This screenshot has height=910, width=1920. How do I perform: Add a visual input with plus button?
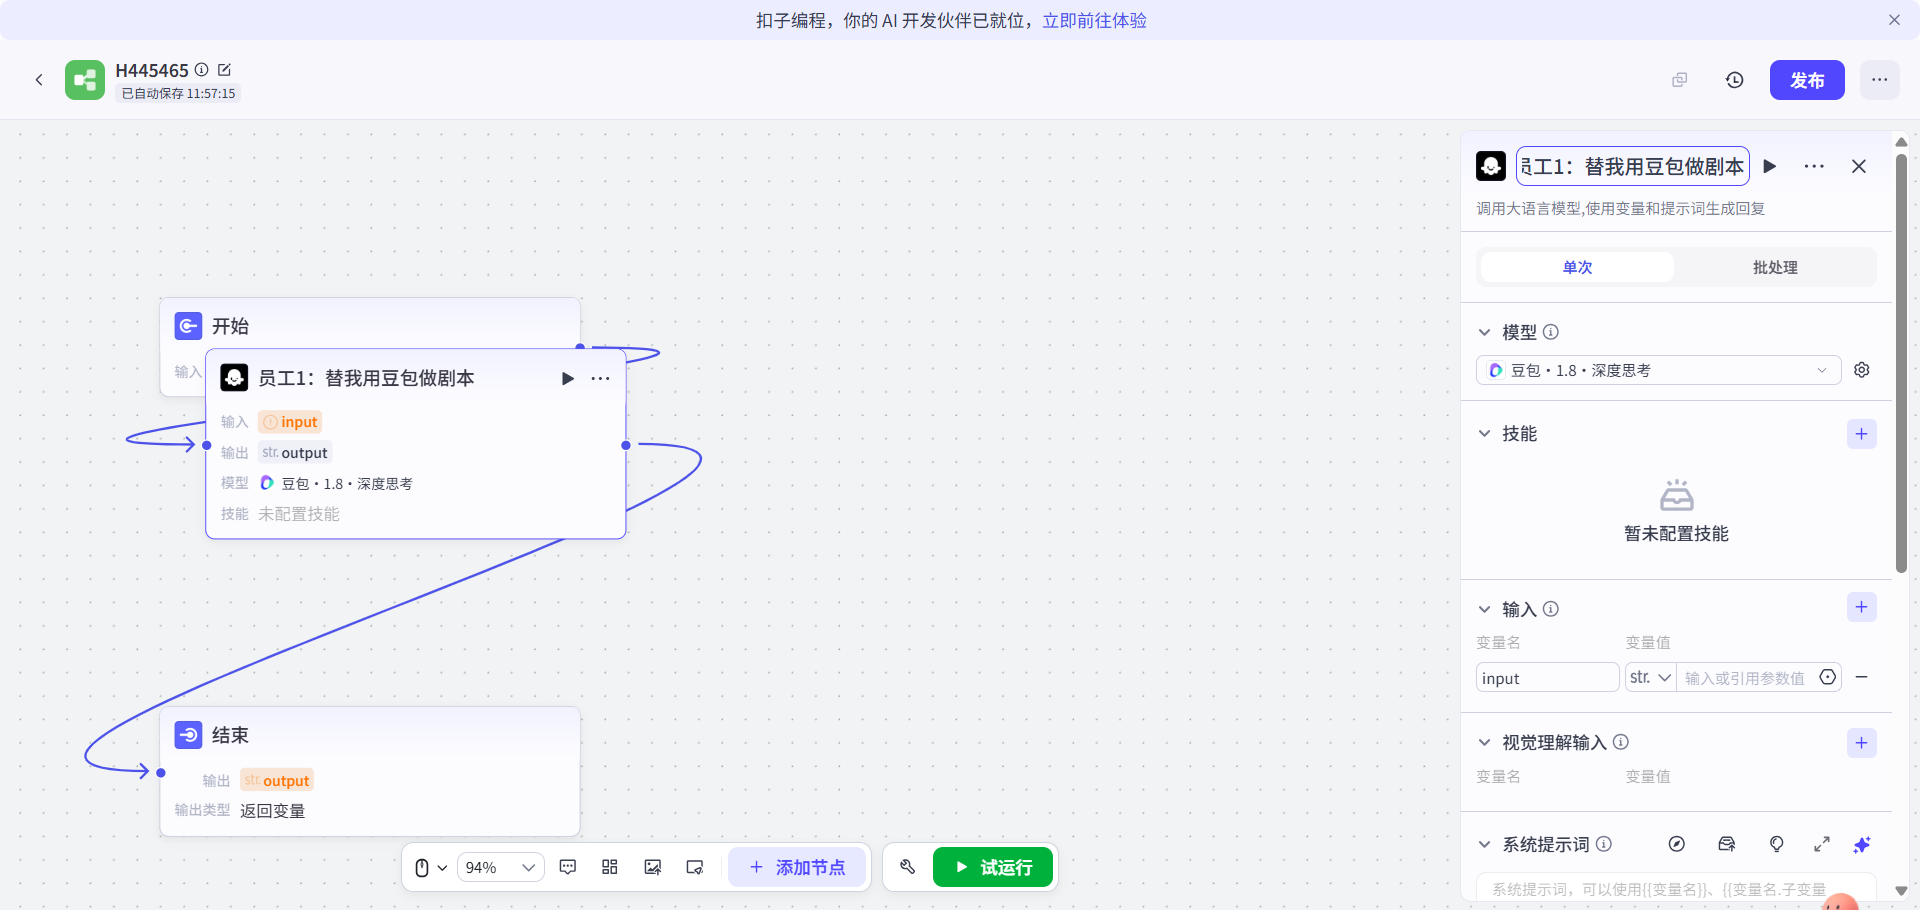1861,743
